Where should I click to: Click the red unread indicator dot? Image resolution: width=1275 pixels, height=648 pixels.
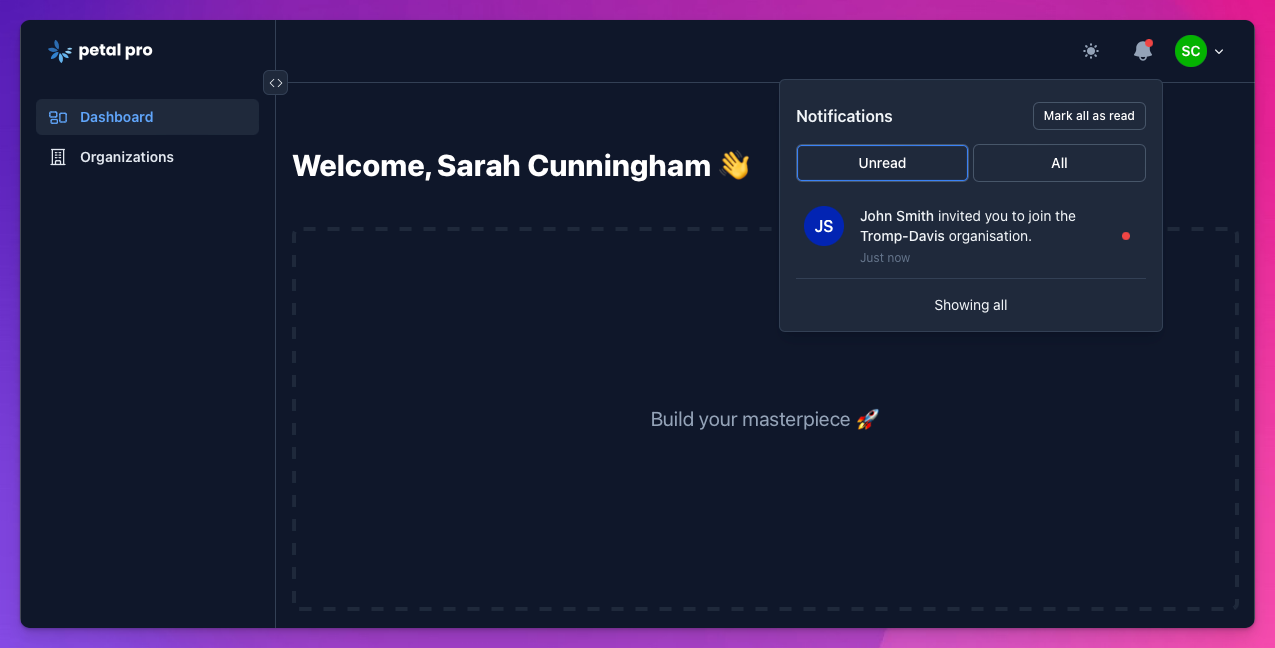point(1126,236)
